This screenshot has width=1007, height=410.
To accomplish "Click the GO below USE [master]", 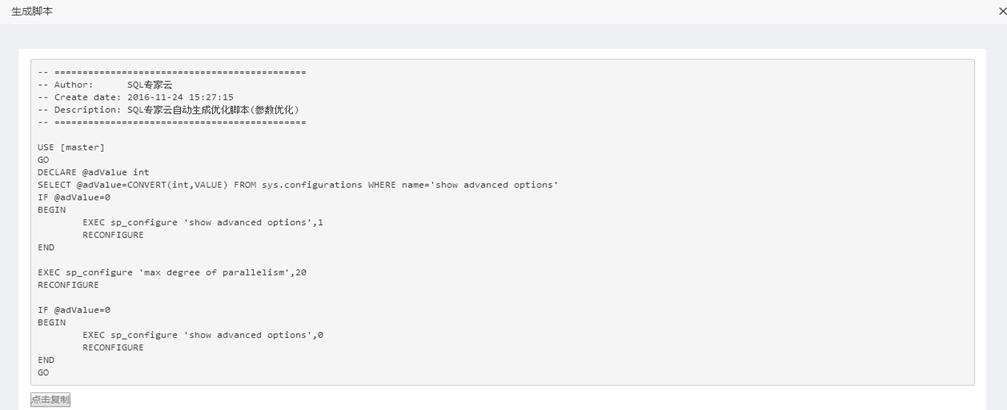I will tap(43, 160).
